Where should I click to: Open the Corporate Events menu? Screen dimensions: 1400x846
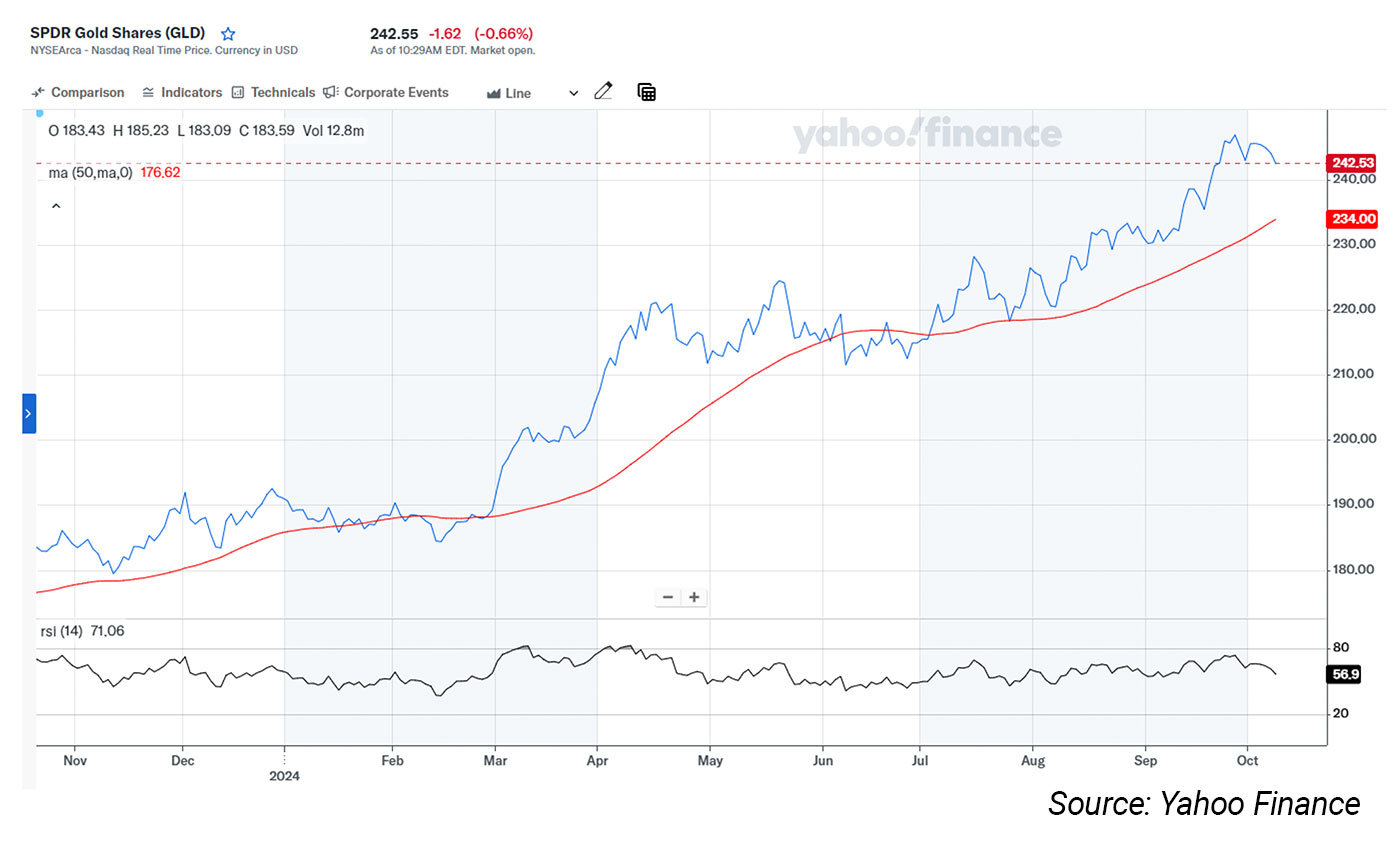click(396, 93)
